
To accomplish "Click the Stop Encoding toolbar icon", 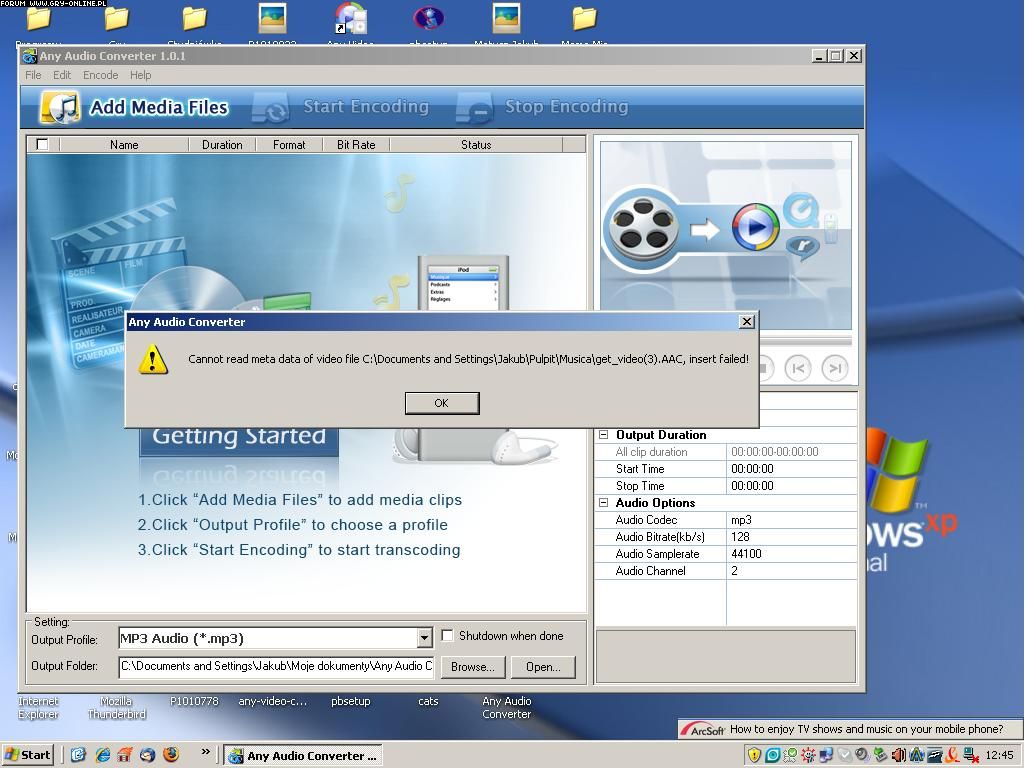I will tap(474, 108).
